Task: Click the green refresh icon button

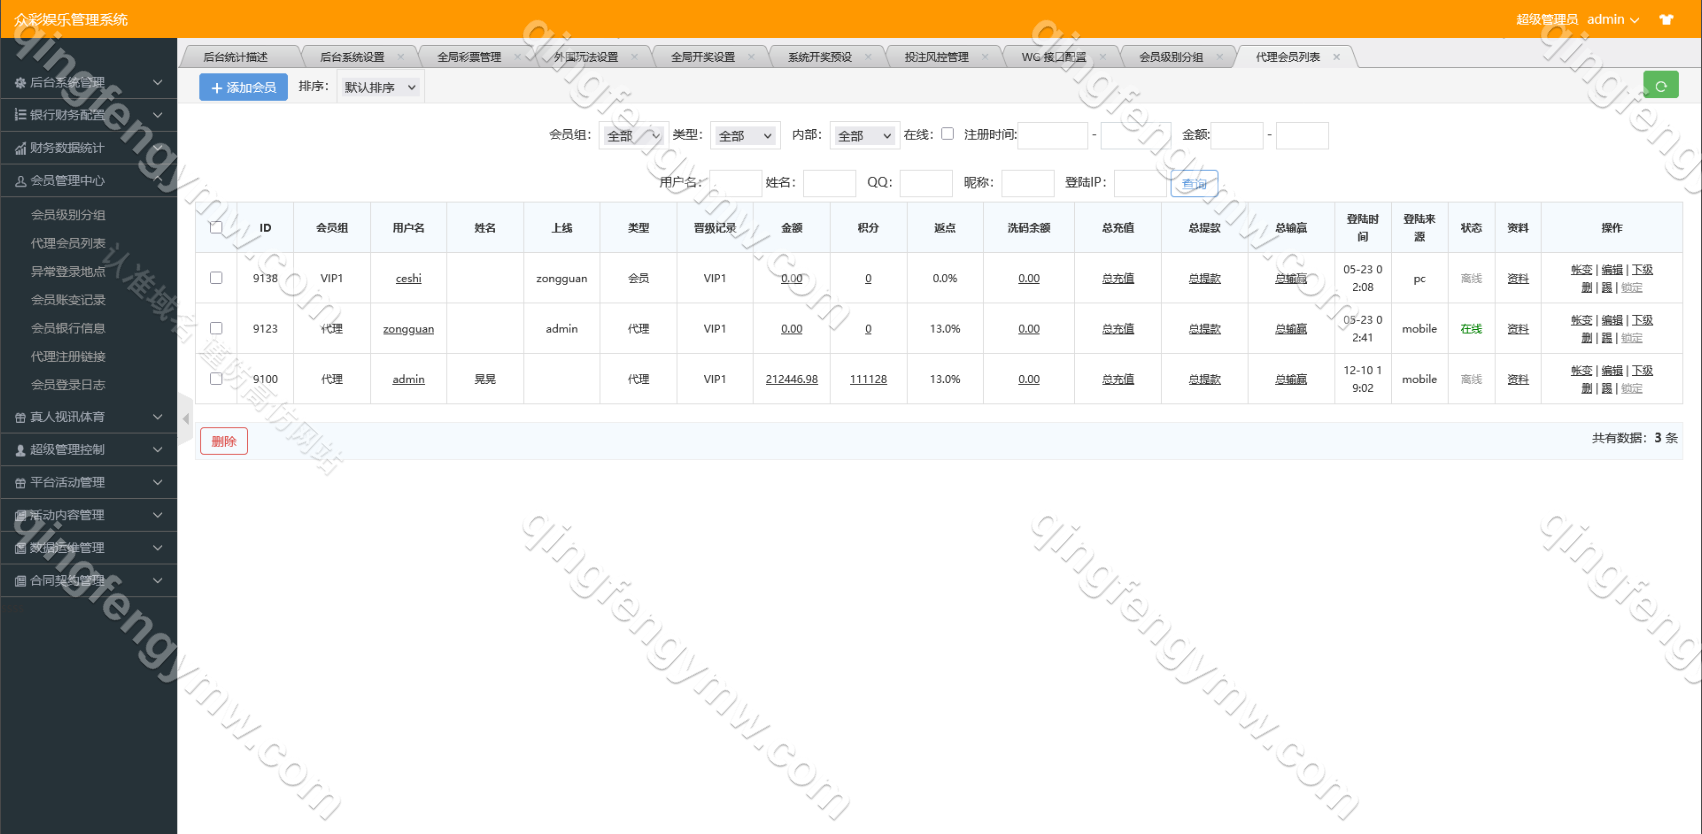Action: (x=1660, y=86)
